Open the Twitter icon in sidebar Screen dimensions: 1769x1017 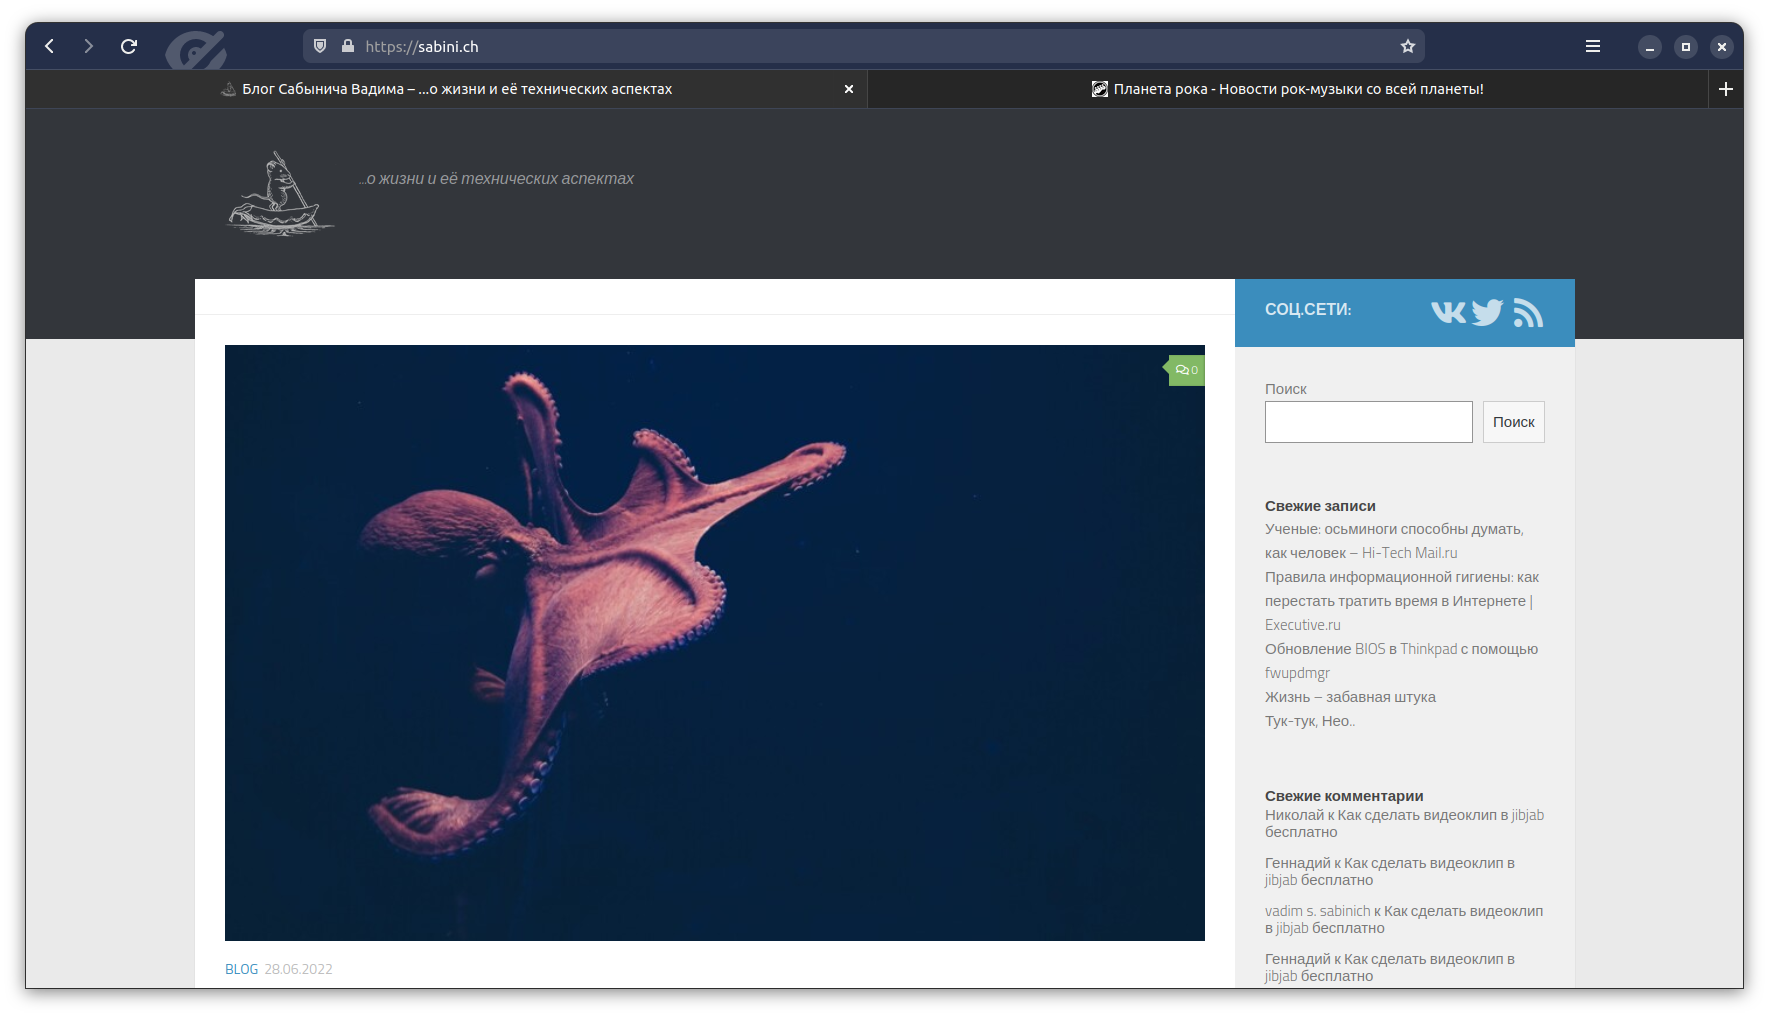point(1487,312)
